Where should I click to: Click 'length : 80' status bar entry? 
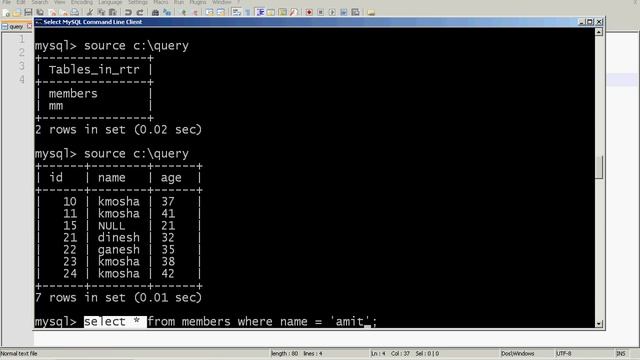pyautogui.click(x=284, y=353)
